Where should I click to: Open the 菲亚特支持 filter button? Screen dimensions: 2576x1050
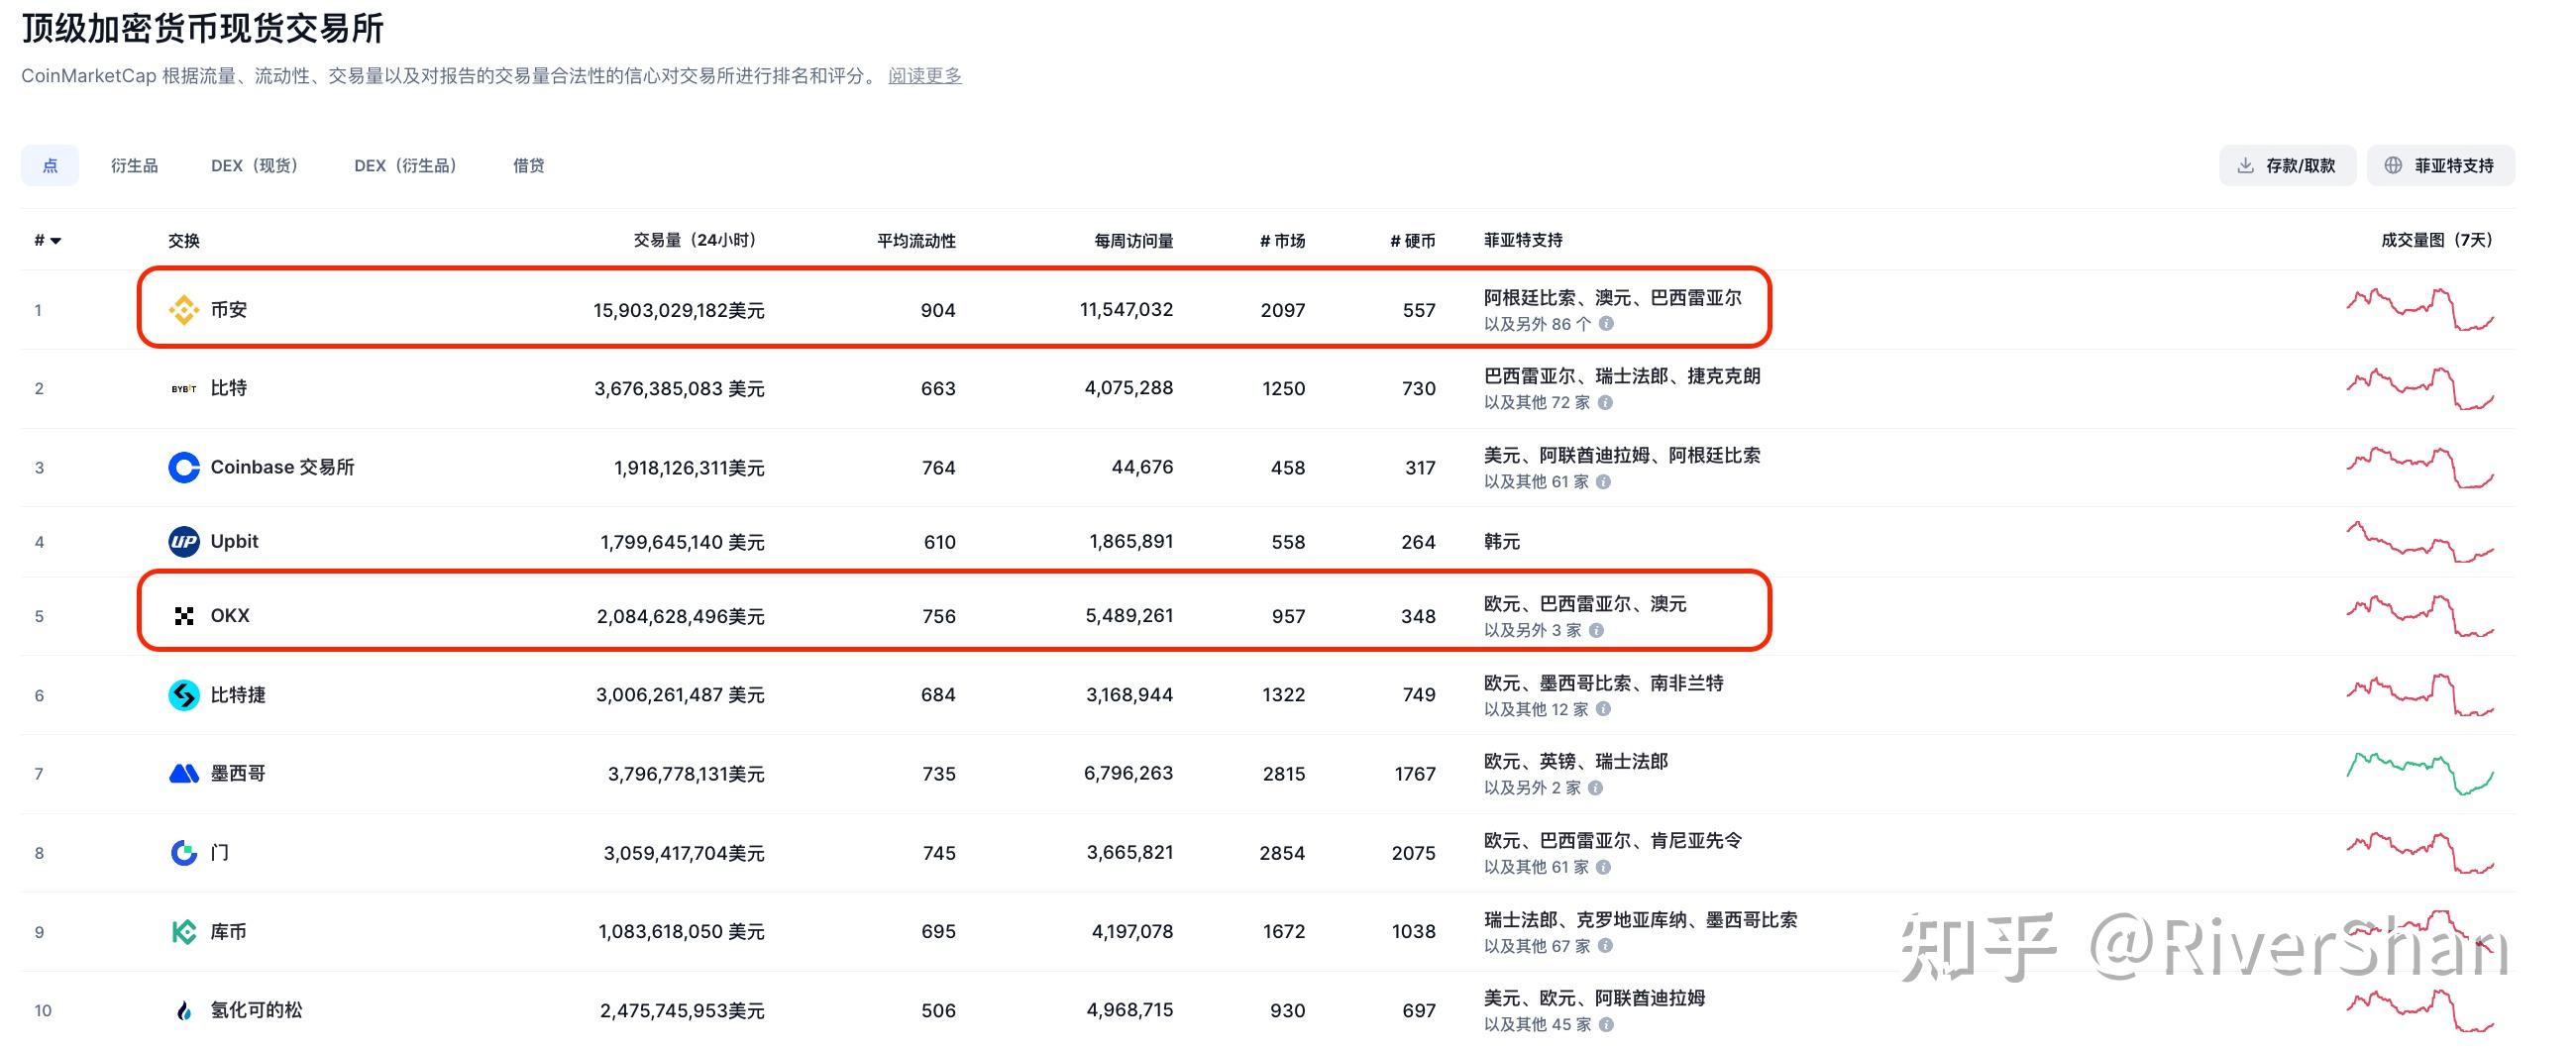click(2439, 166)
